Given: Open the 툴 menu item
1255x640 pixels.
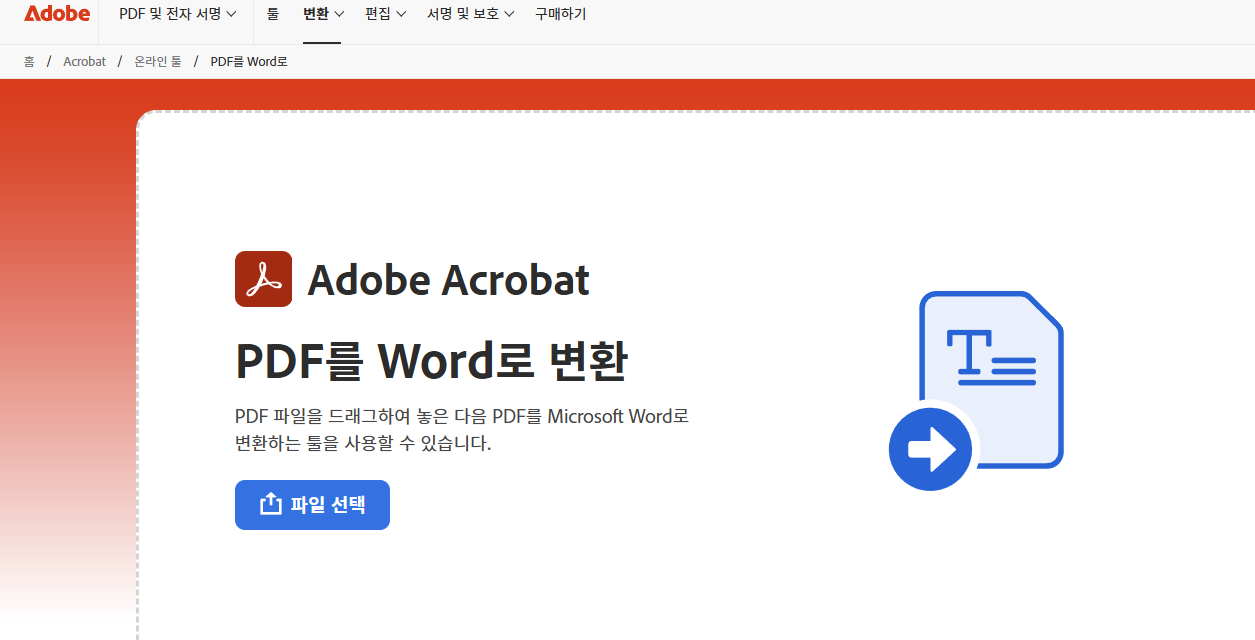Looking at the screenshot, I should tap(273, 14).
